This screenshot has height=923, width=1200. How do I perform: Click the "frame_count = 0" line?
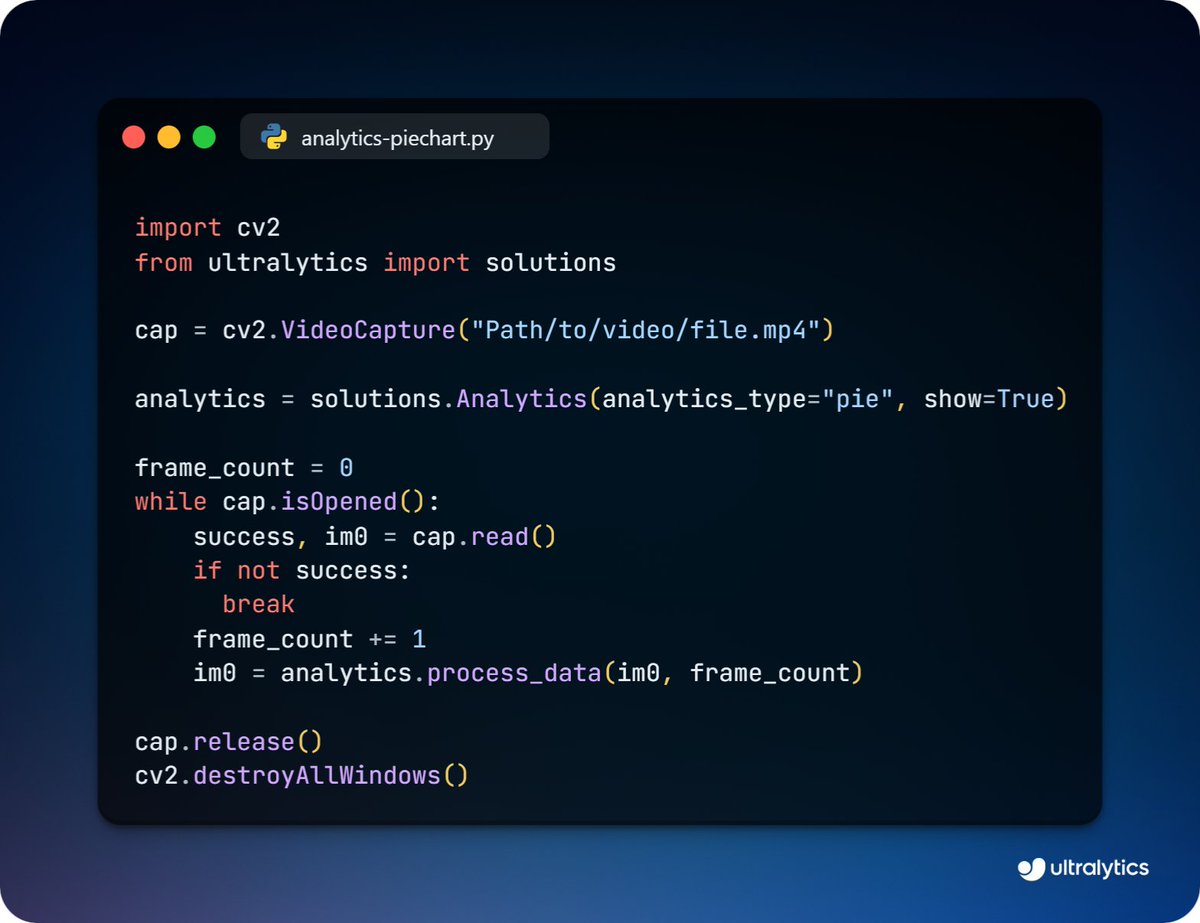[x=244, y=468]
